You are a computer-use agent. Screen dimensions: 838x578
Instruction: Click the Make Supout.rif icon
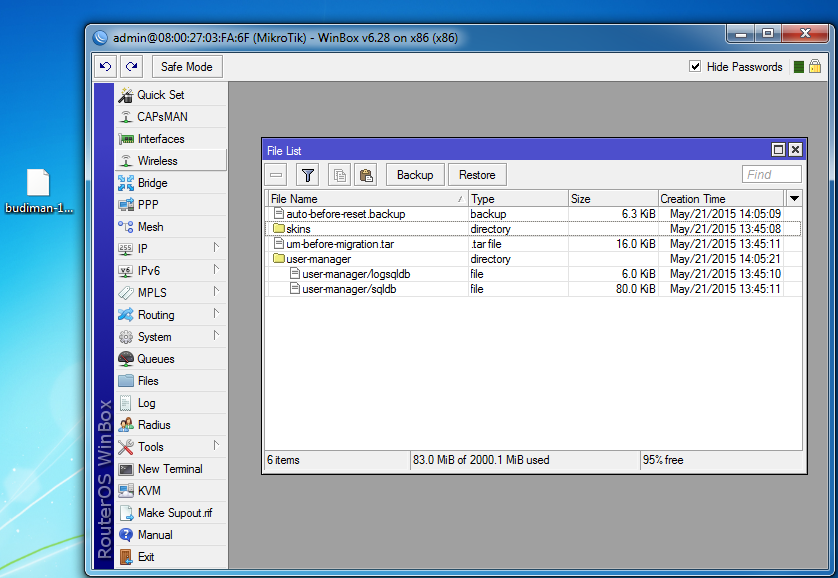coord(126,513)
